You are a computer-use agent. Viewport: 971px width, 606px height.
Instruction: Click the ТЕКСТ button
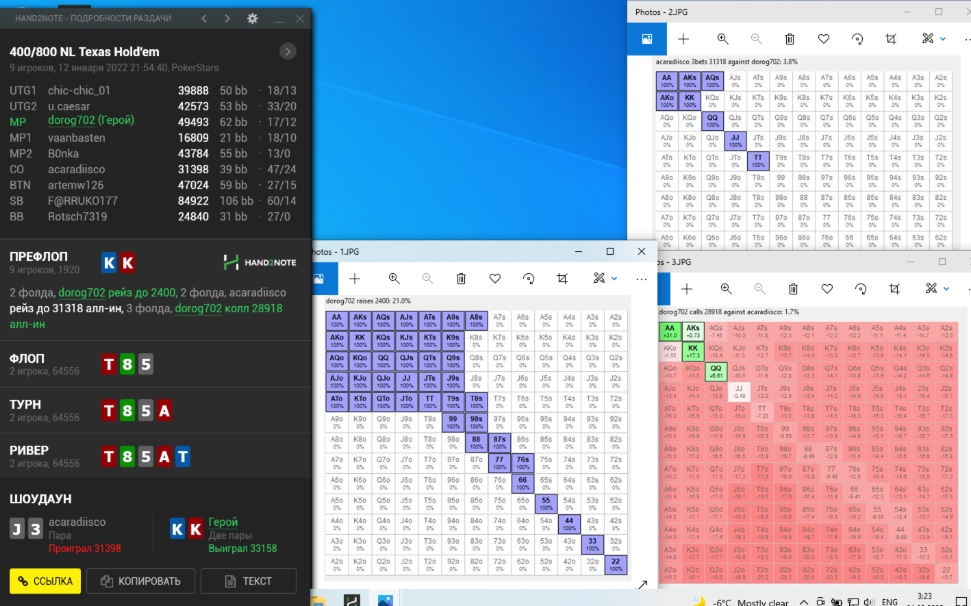[x=248, y=581]
